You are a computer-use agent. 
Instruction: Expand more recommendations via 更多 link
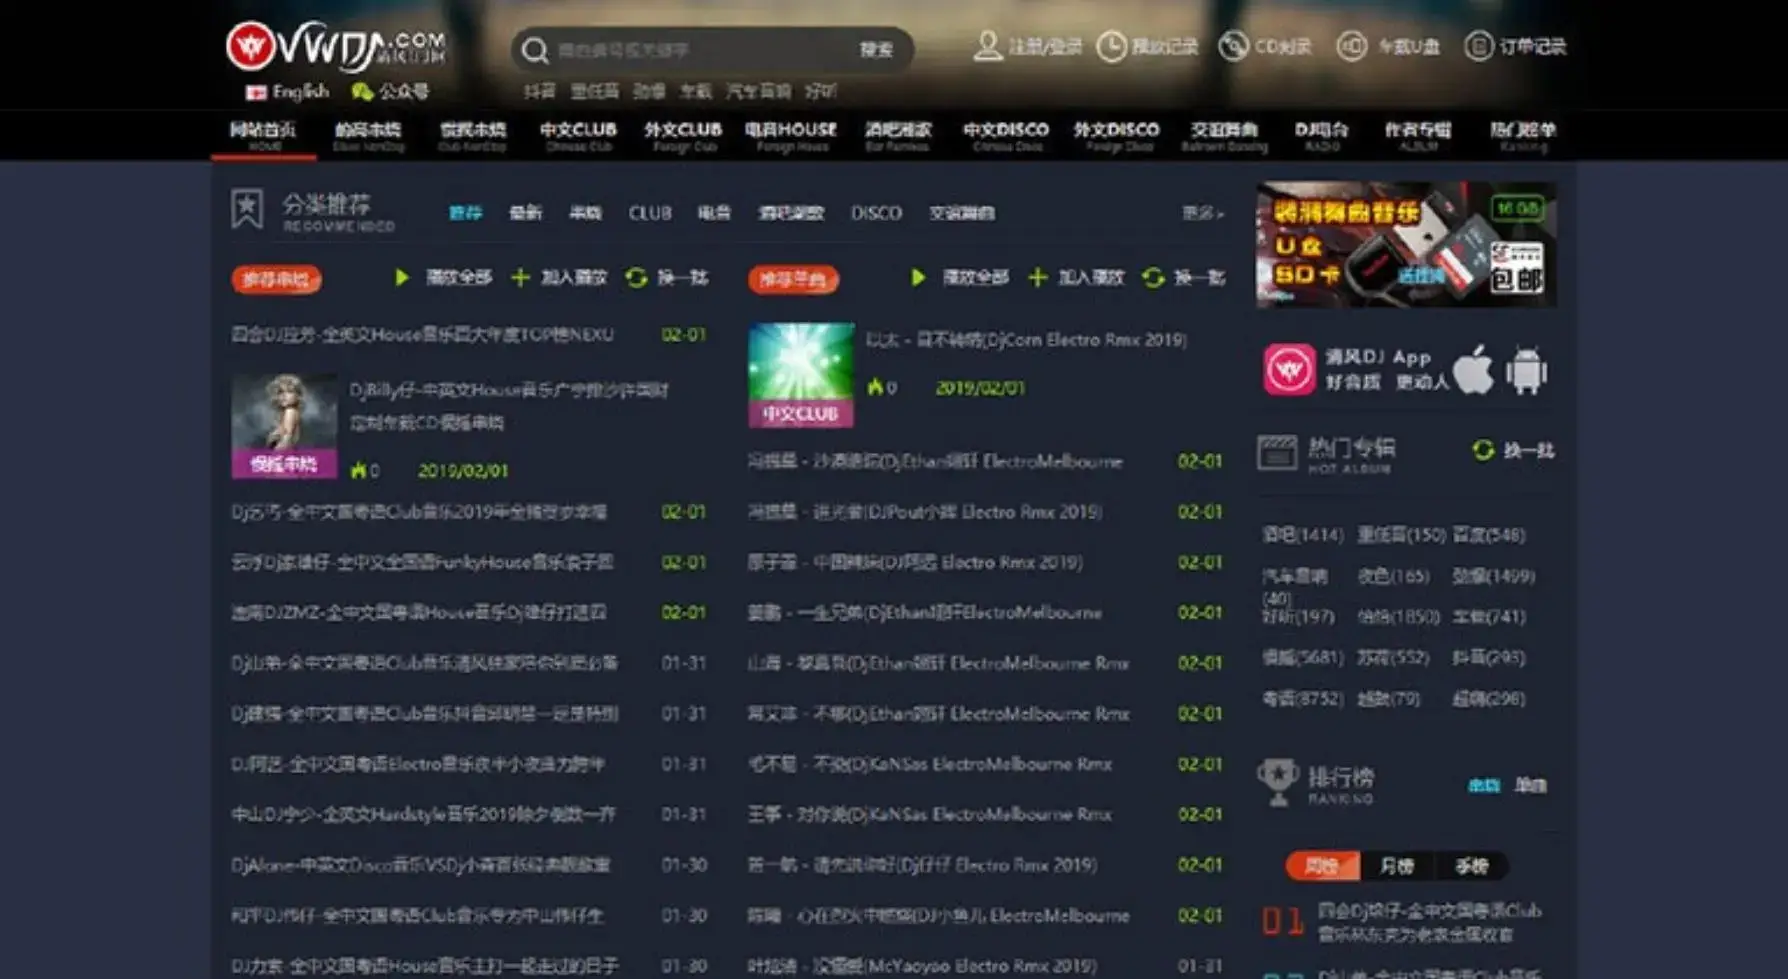tap(1202, 212)
